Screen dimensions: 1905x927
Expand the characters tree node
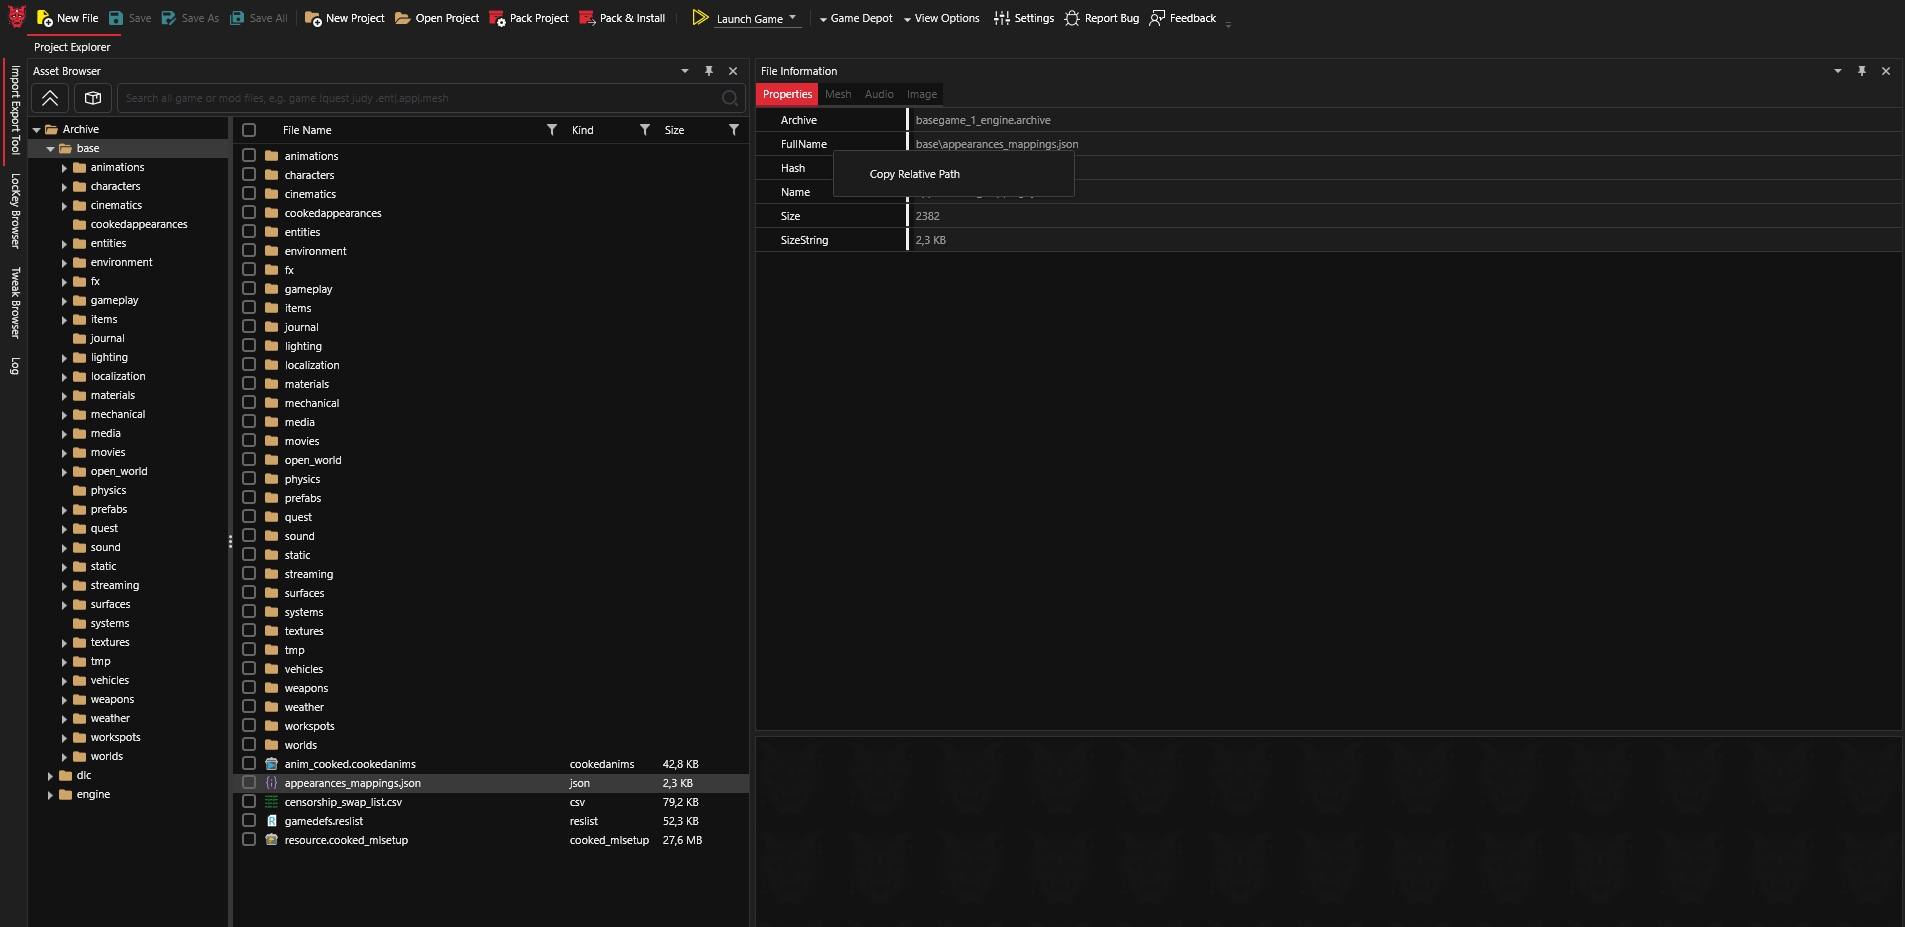pyautogui.click(x=66, y=186)
